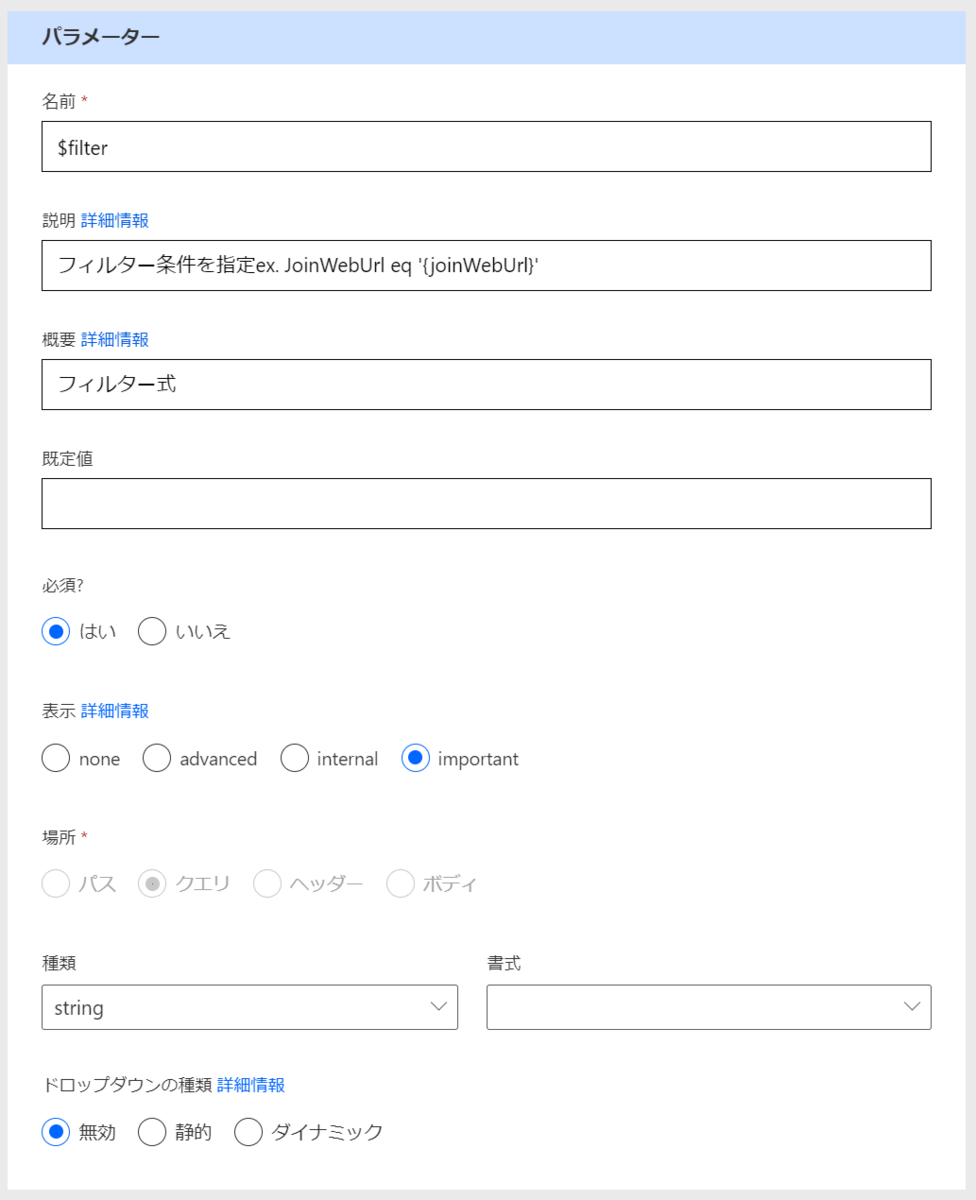
Task: Click the empty 既定値 default value field
Action: pyautogui.click(x=486, y=504)
